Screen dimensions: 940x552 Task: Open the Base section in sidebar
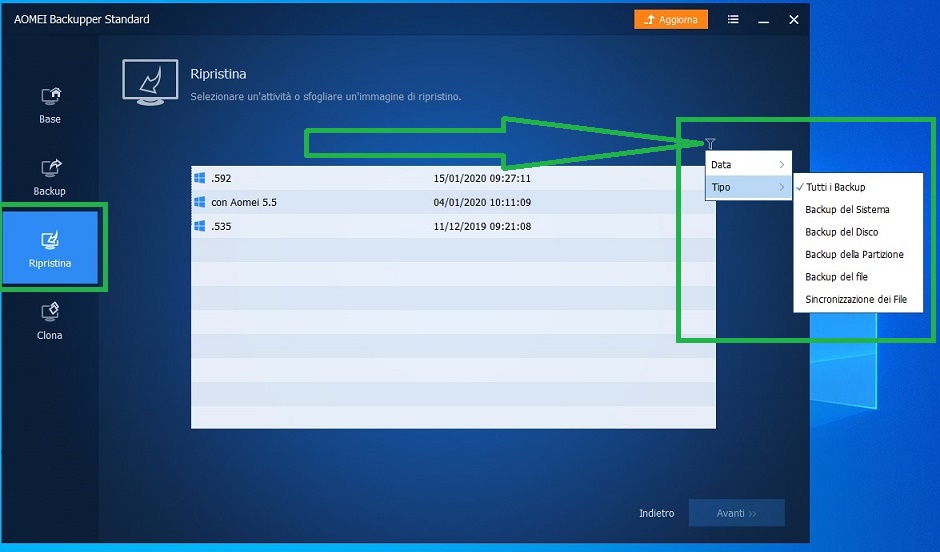[x=50, y=105]
